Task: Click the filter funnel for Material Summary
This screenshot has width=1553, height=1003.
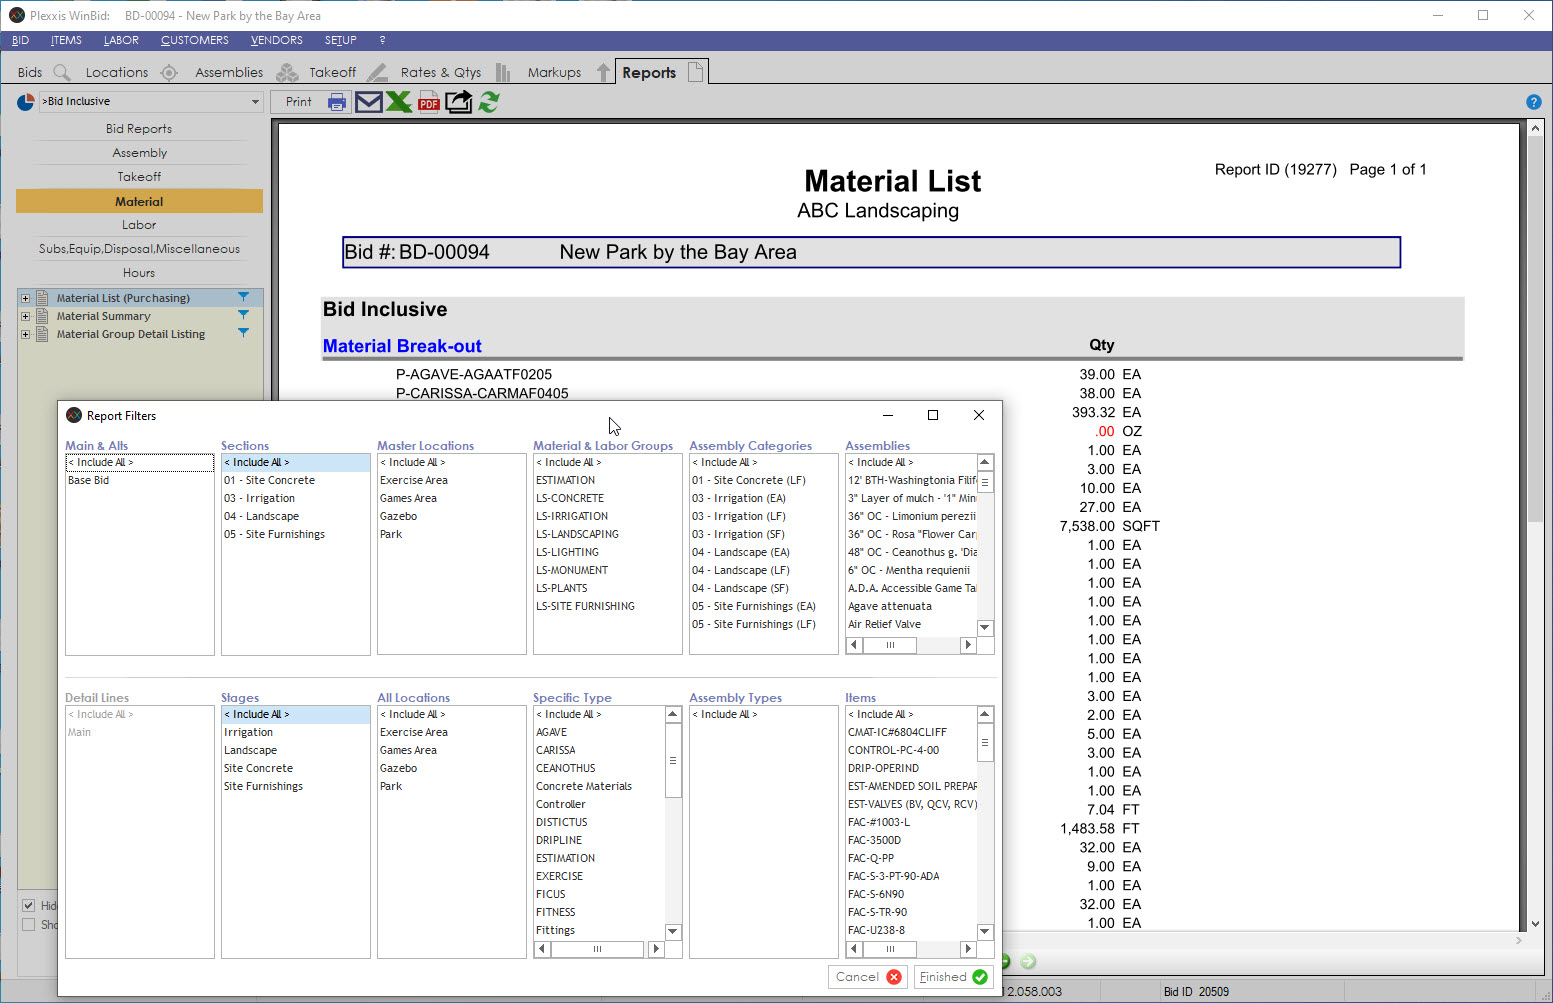Action: [x=243, y=315]
